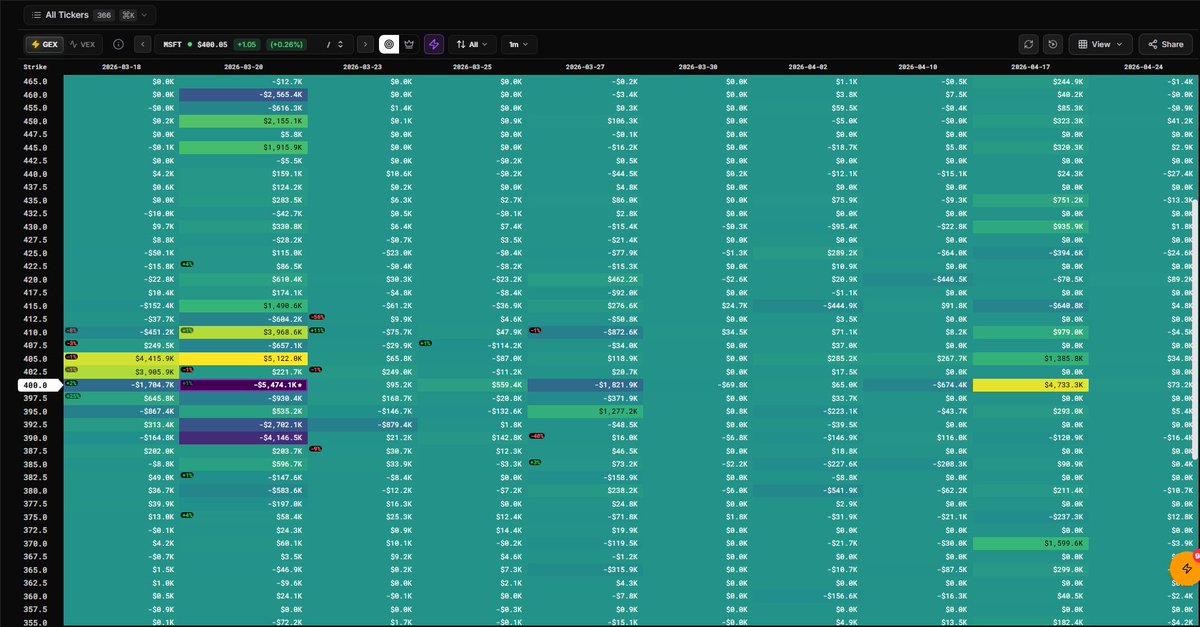The height and width of the screenshot is (627, 1200).
Task: Click the Strike column header
Action: click(33, 67)
